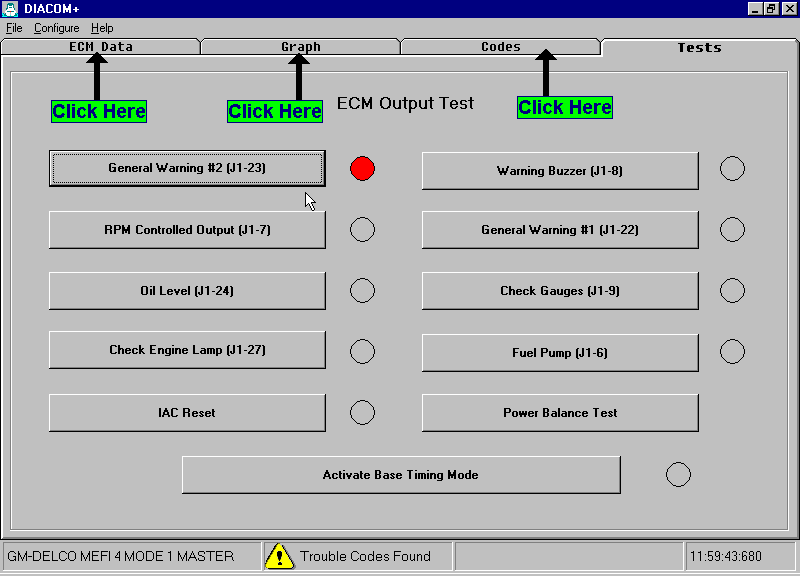Click red indicator beside General Warning #2
This screenshot has width=800, height=576.
(362, 168)
